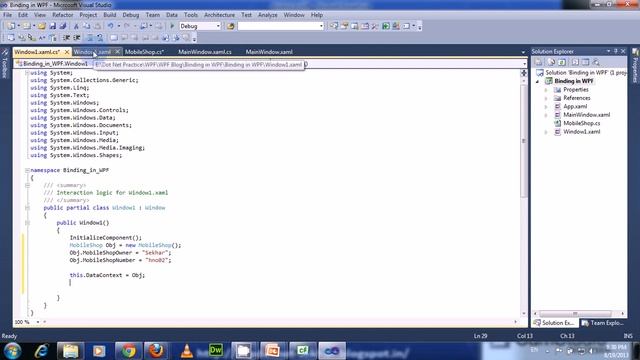
Task: Click the View Designer icon in Solution Explorer
Action: (x=586, y=62)
